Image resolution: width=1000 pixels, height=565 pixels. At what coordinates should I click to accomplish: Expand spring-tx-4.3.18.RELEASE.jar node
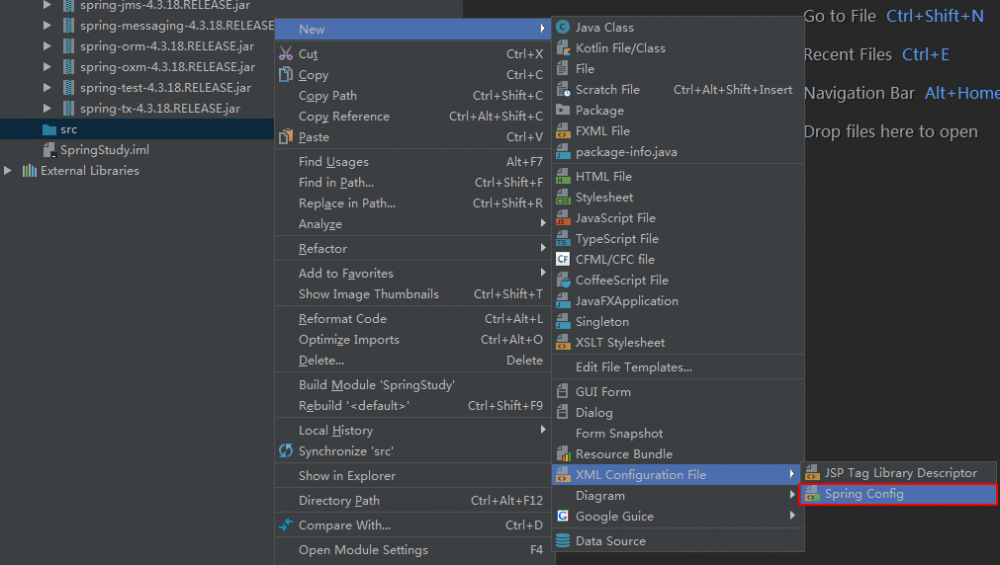click(47, 108)
